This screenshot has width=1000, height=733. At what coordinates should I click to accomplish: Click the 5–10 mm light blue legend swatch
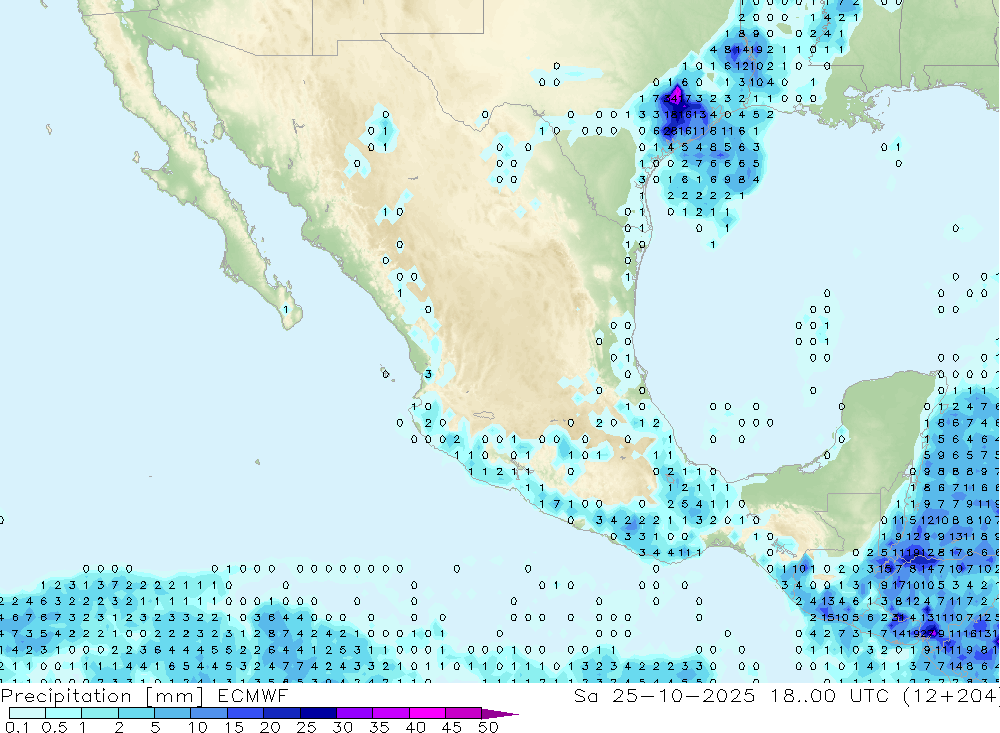pos(173,713)
